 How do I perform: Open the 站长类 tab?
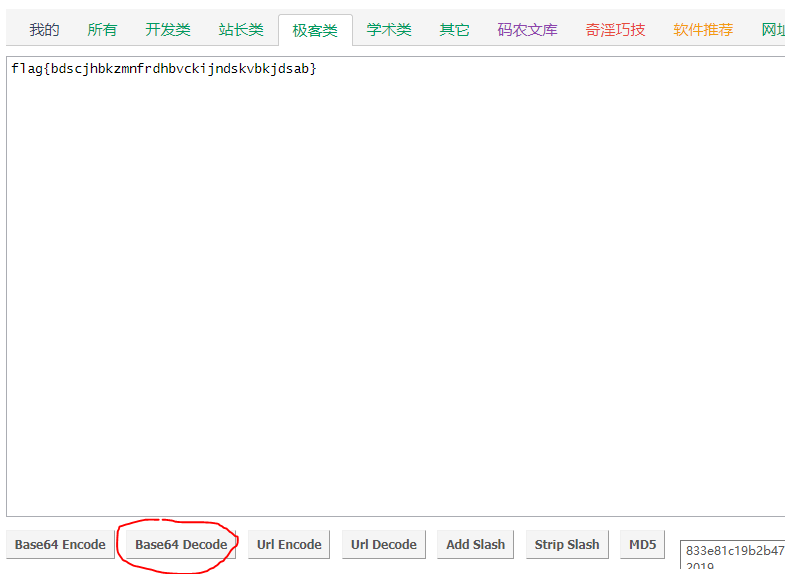pos(241,30)
